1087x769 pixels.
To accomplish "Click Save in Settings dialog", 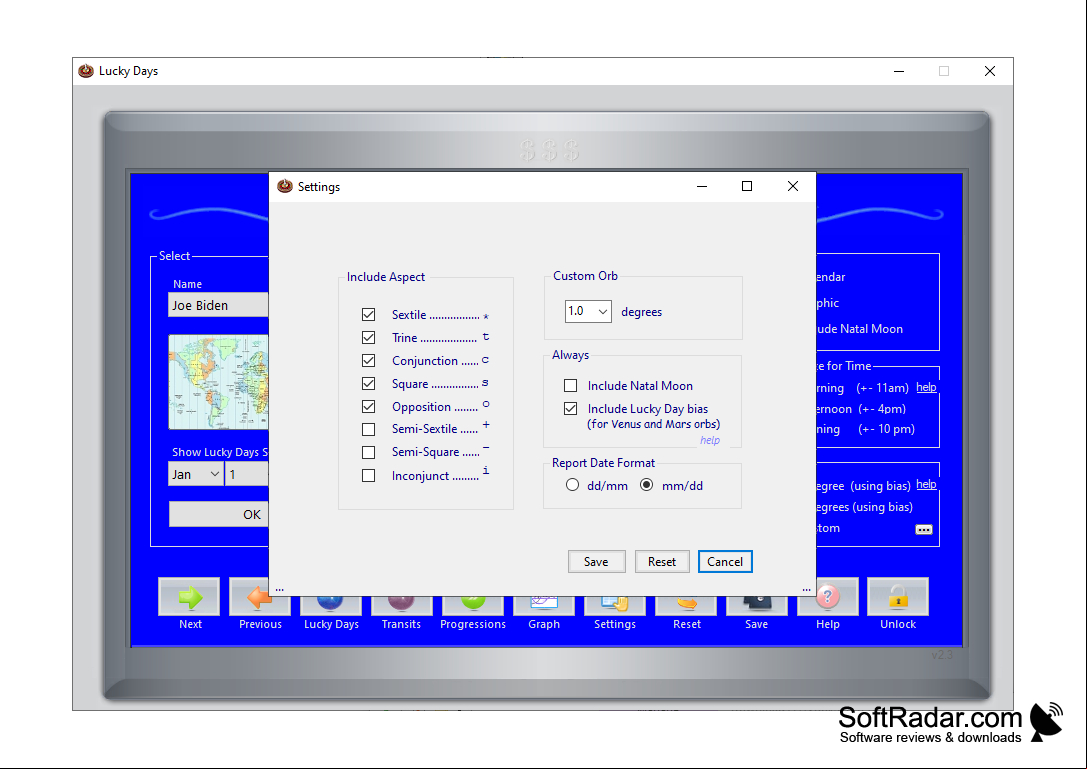I will pos(596,562).
